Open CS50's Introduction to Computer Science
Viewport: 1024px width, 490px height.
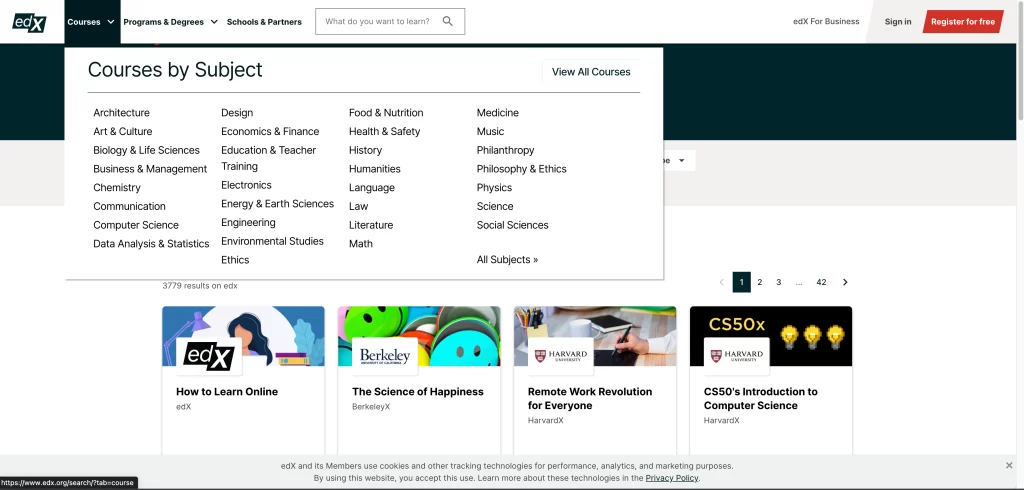pos(761,399)
